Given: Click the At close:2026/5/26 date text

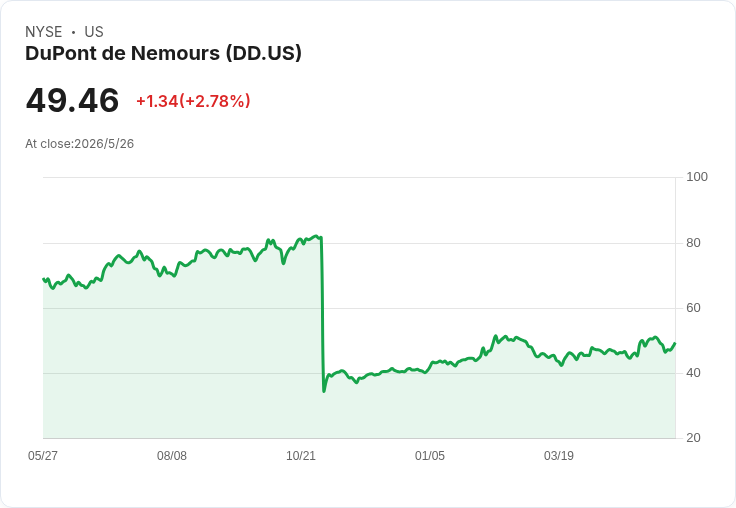Looking at the screenshot, I should [x=79, y=144].
